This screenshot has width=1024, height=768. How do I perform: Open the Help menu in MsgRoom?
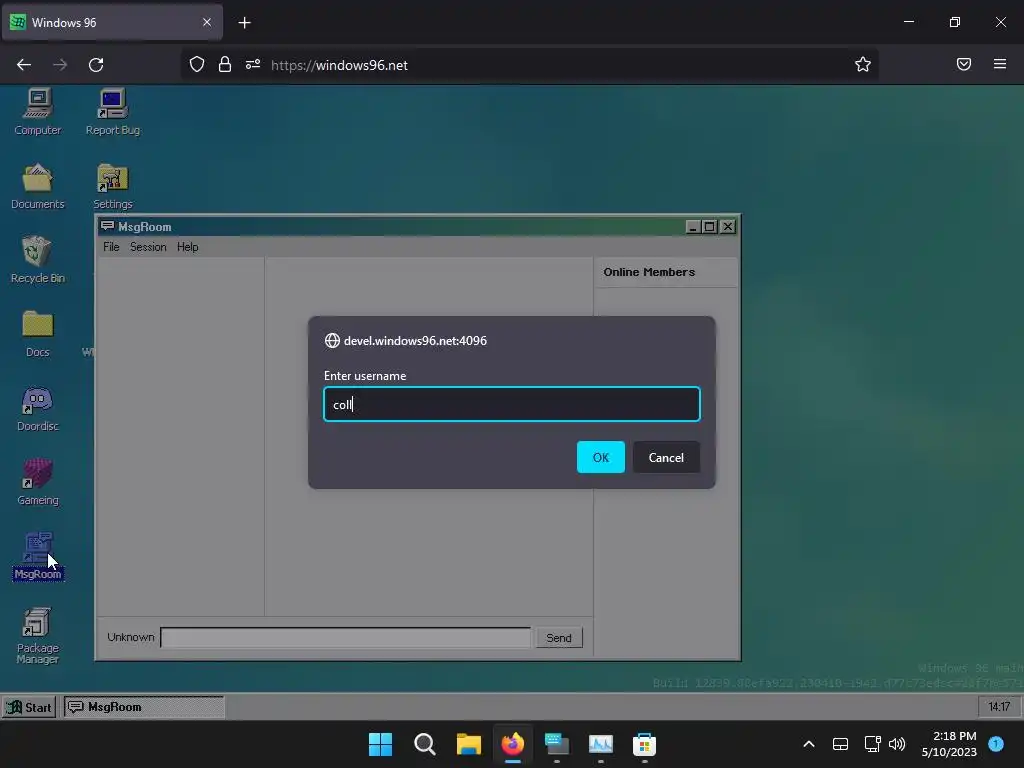(x=187, y=247)
